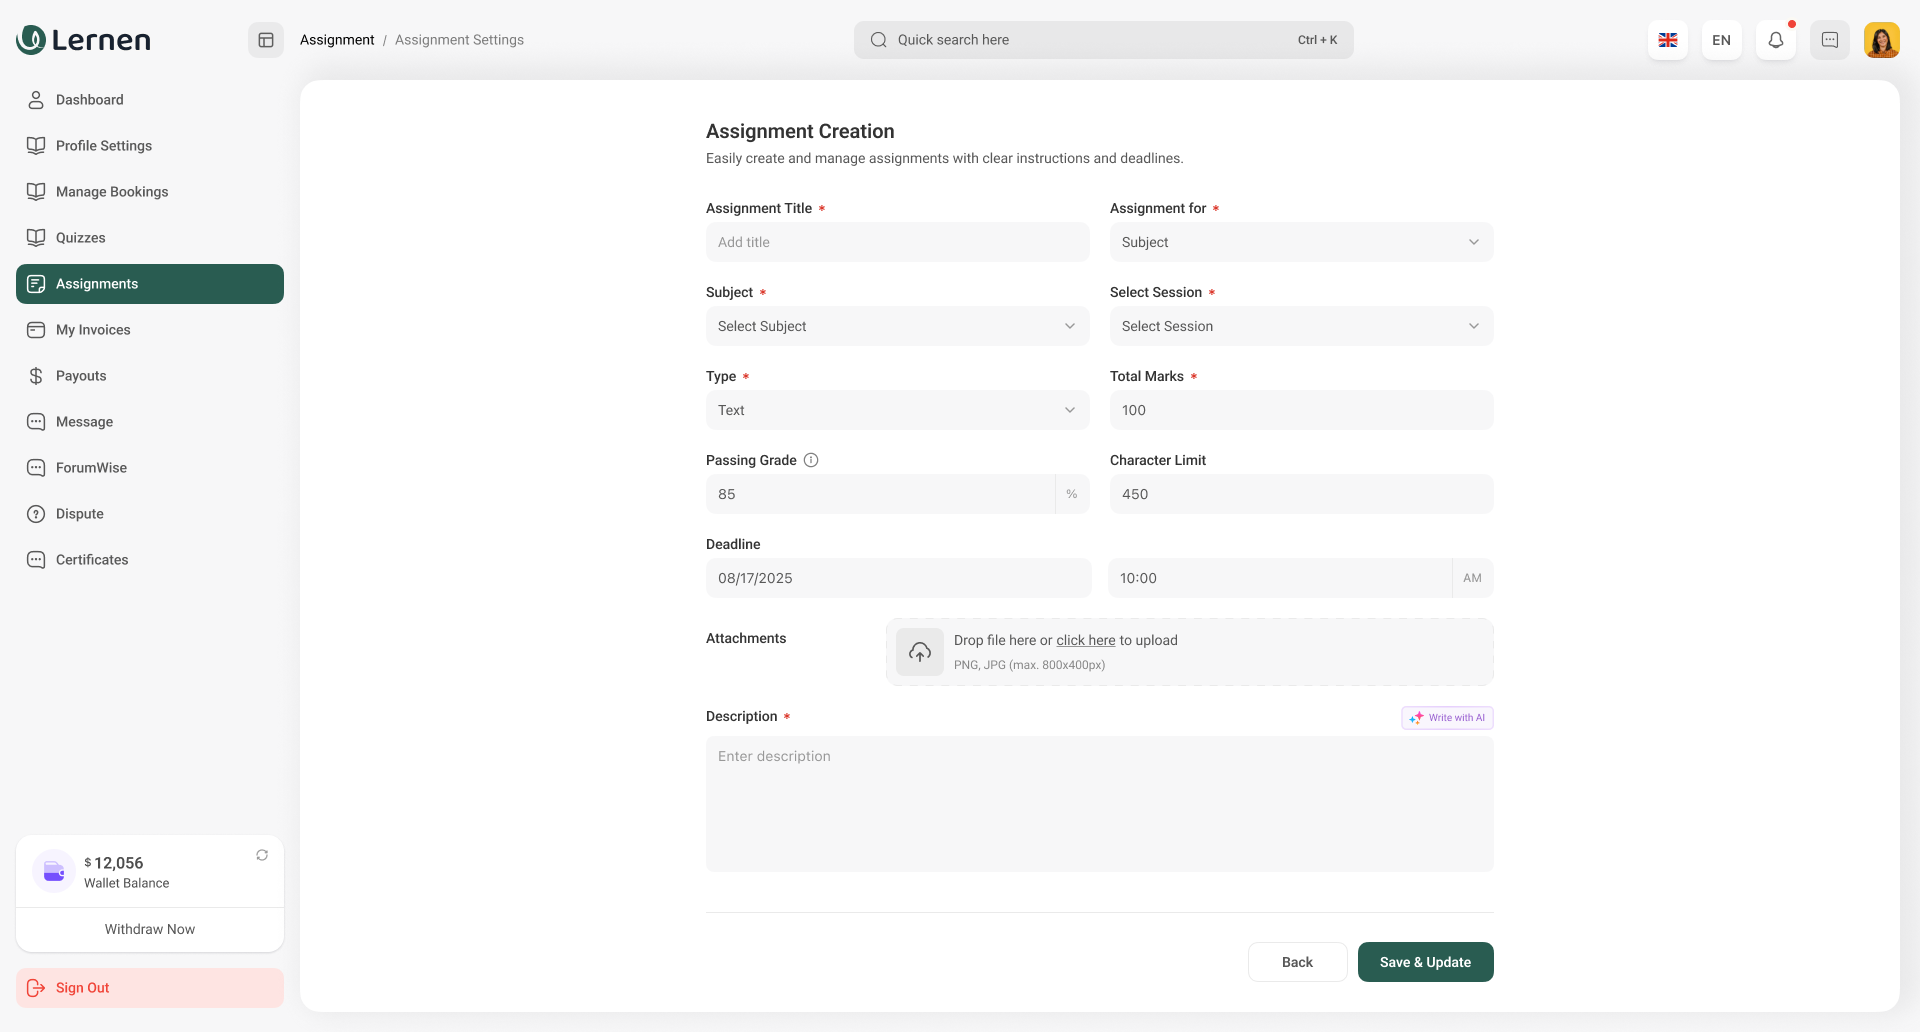Show the Passing Grade info tooltip
Viewport: 1920px width, 1032px height.
tap(811, 460)
